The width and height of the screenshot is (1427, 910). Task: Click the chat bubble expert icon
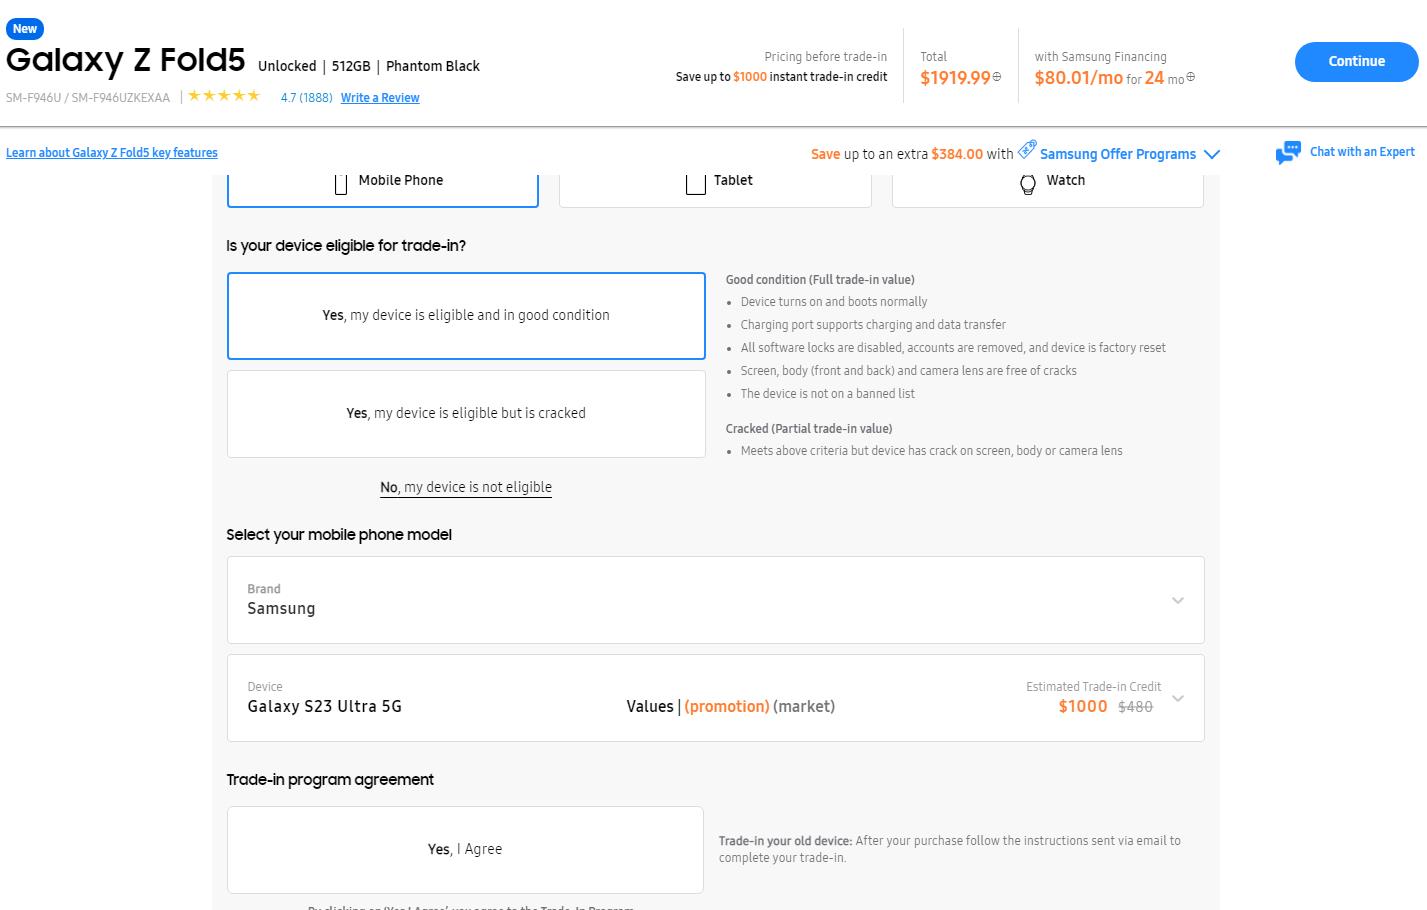(x=1288, y=153)
